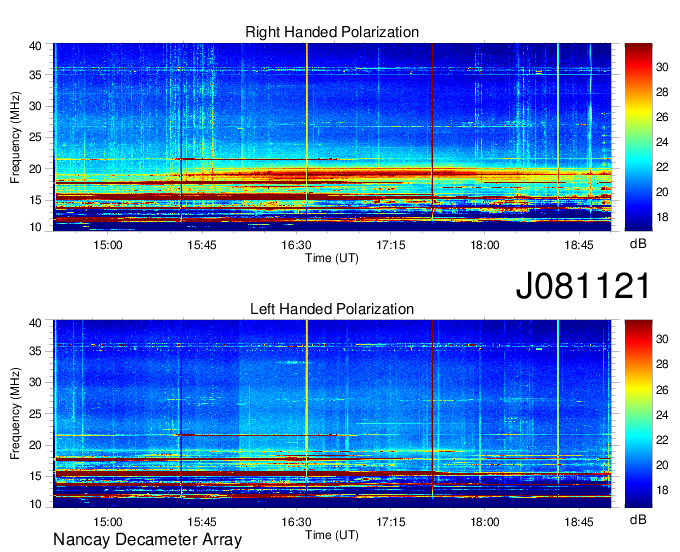Click the 28 dB label on bottom colorbar
This screenshot has height=552, width=680.
662,364
